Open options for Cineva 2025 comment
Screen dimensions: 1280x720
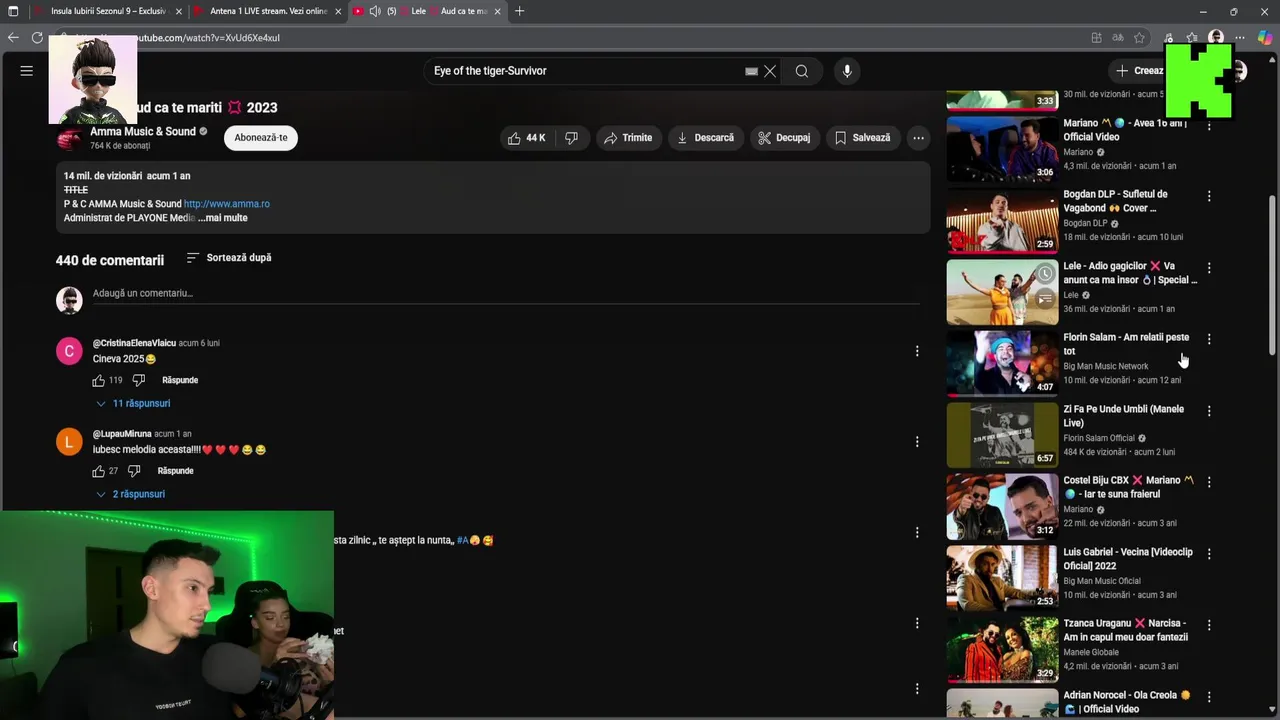tap(917, 351)
